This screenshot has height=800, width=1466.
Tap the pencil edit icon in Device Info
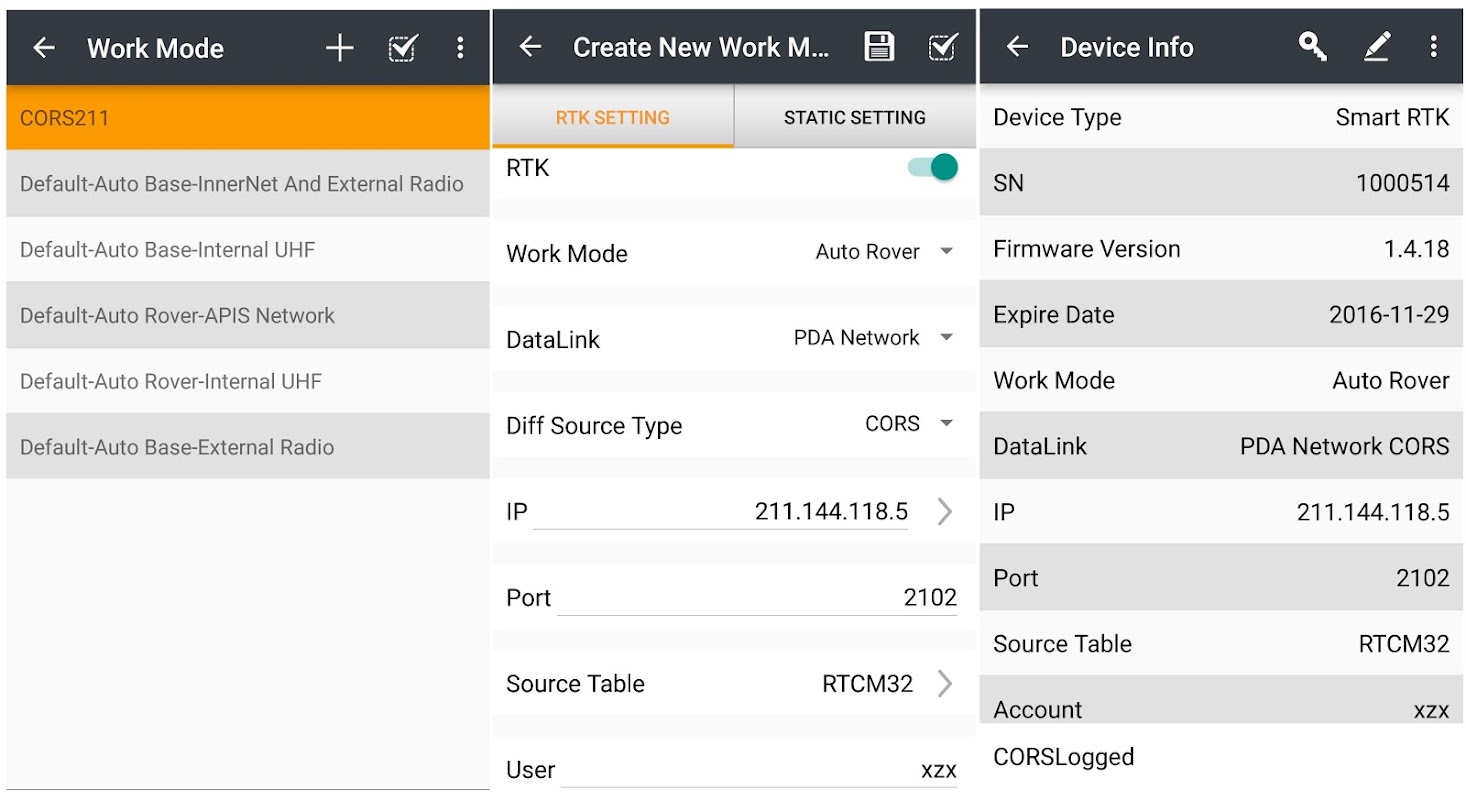pyautogui.click(x=1377, y=46)
